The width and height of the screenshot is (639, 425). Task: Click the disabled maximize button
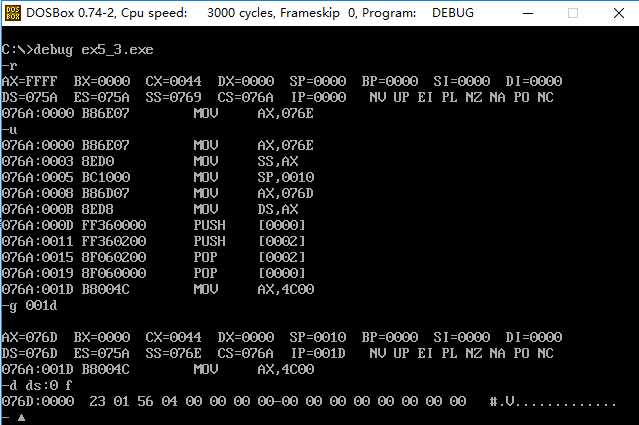click(x=573, y=13)
